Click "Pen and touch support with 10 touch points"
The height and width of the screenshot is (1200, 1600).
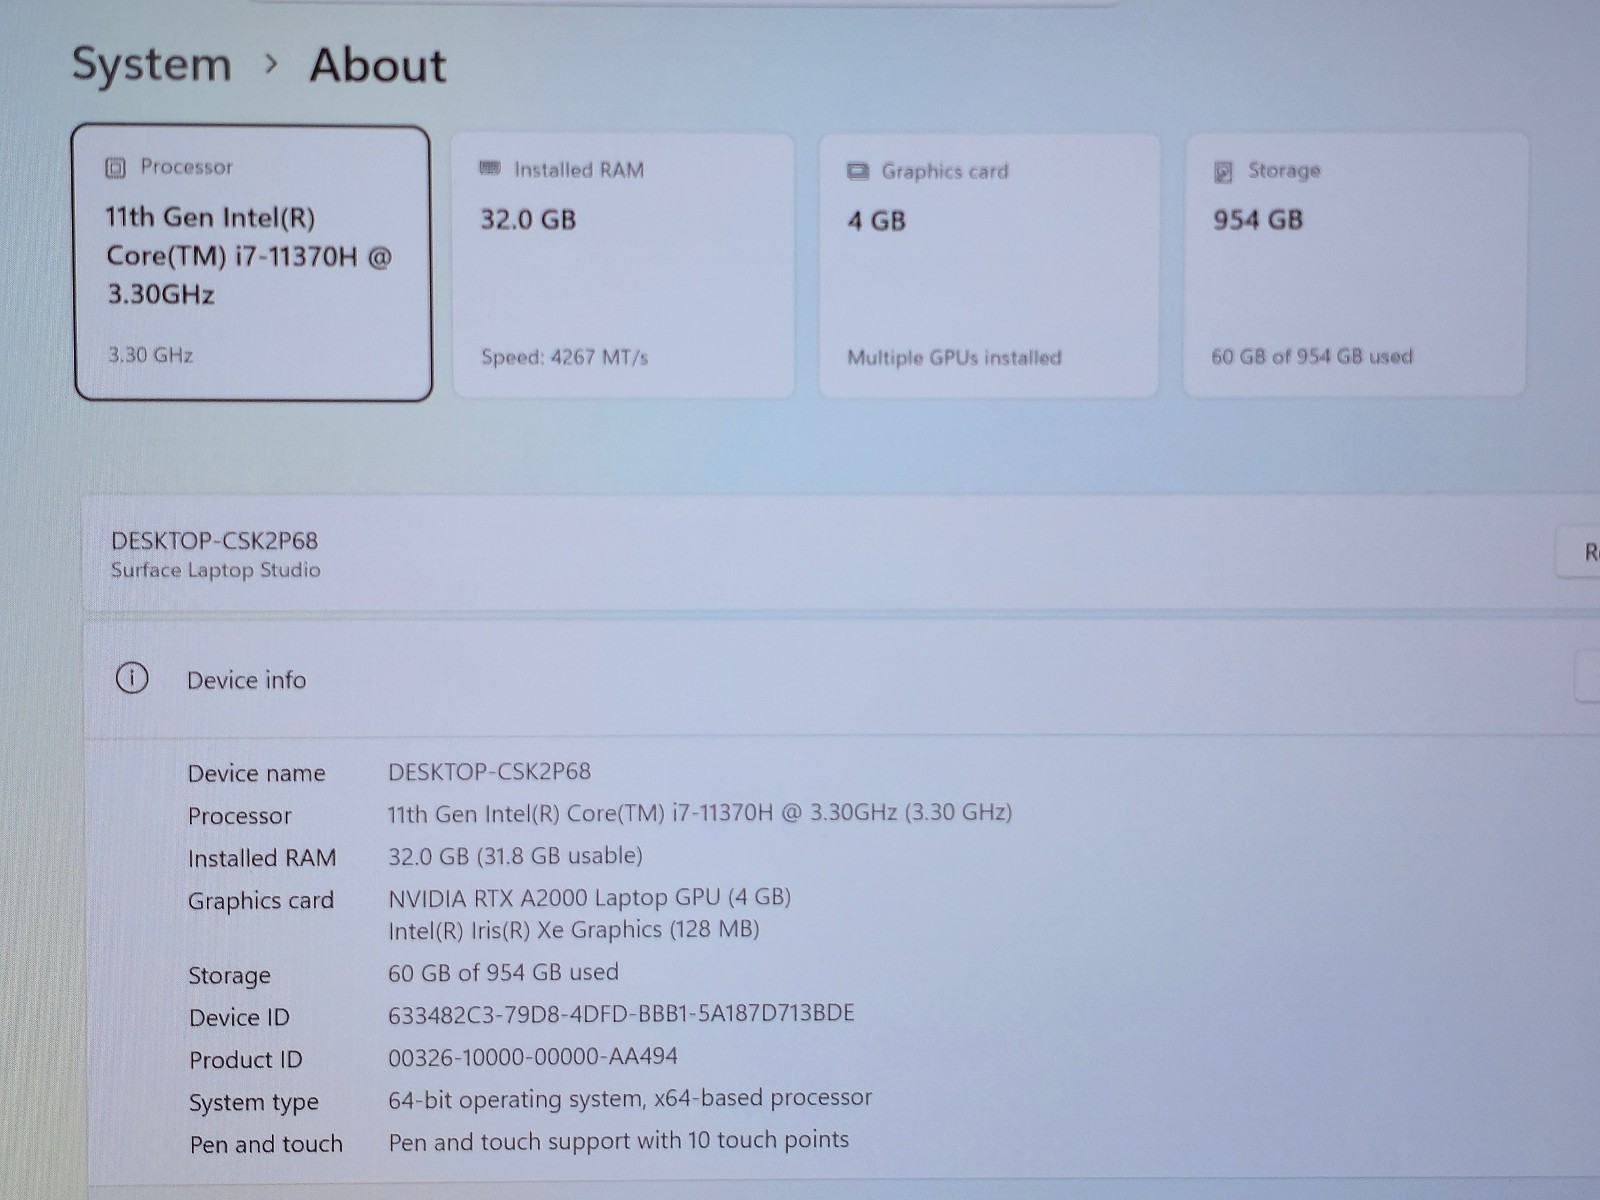coord(619,1141)
